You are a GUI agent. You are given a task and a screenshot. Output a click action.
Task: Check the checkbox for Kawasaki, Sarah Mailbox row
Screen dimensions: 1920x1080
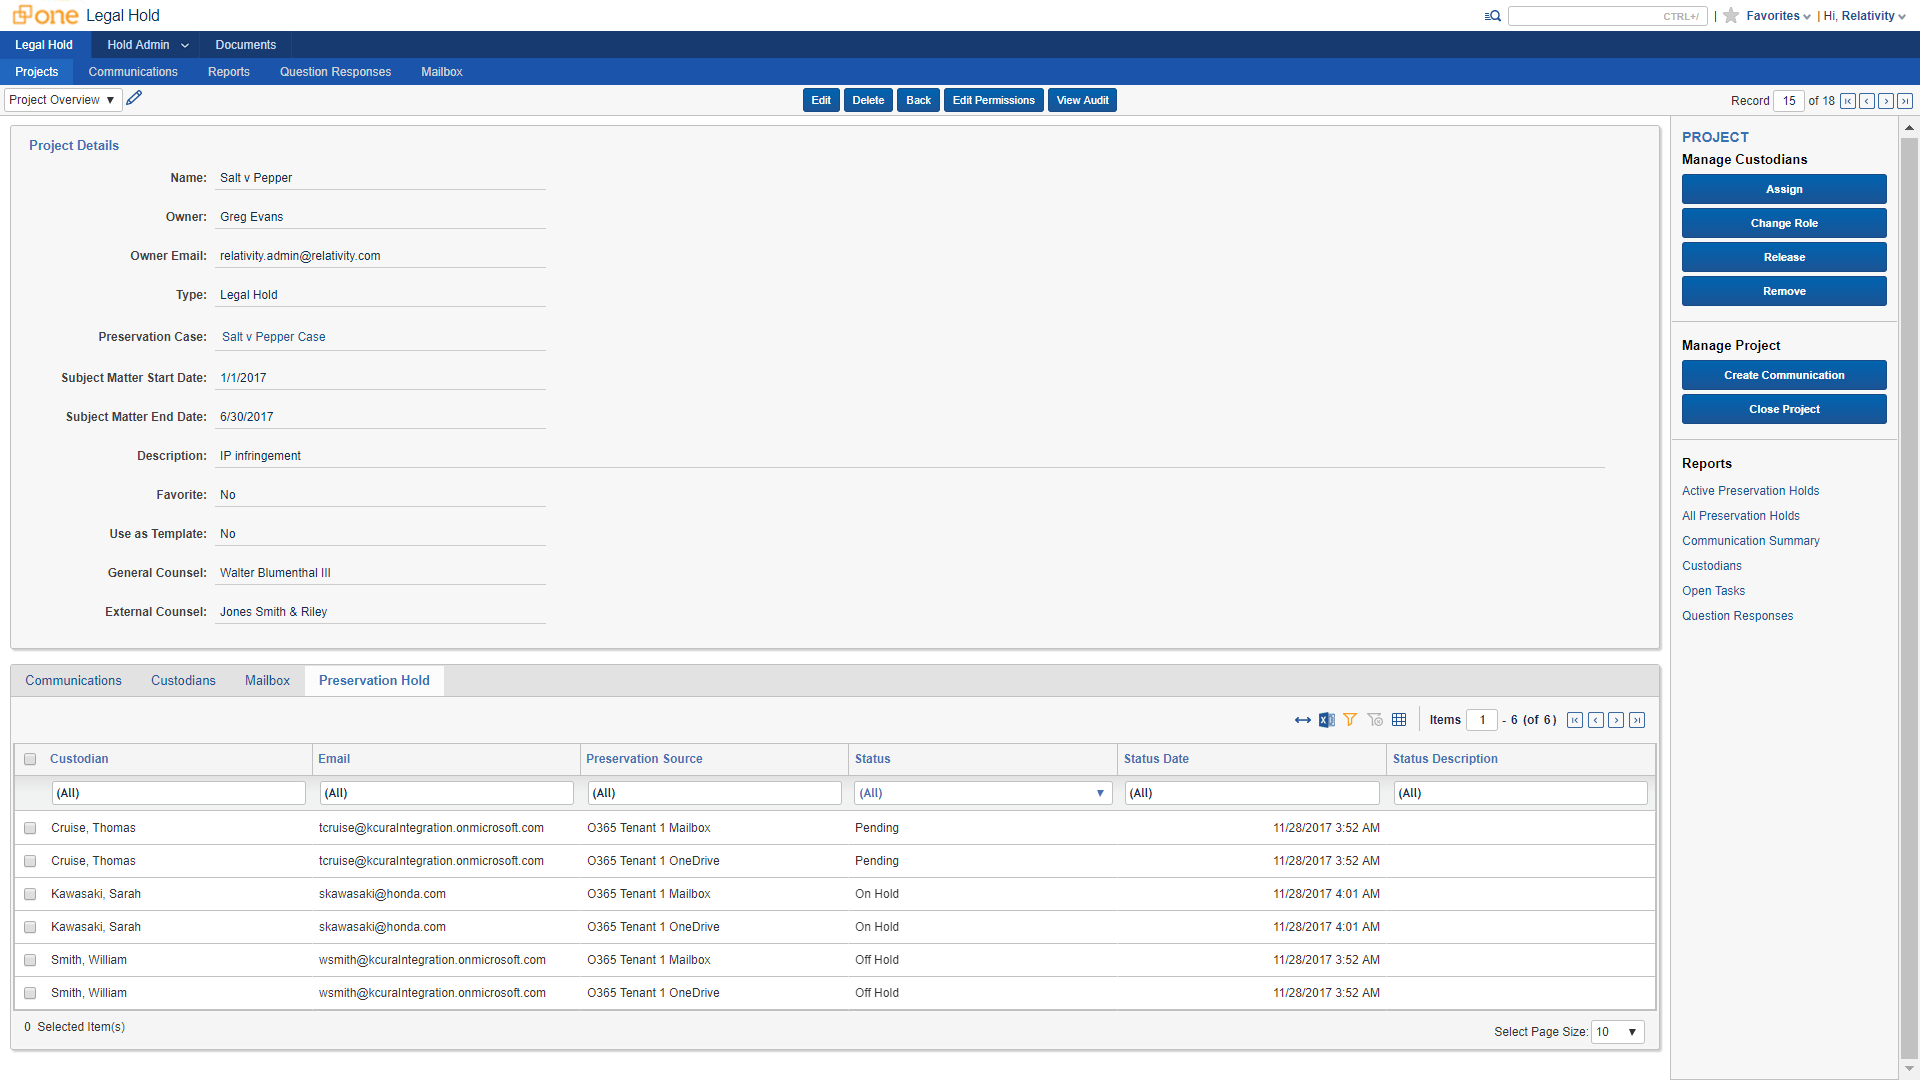point(30,894)
